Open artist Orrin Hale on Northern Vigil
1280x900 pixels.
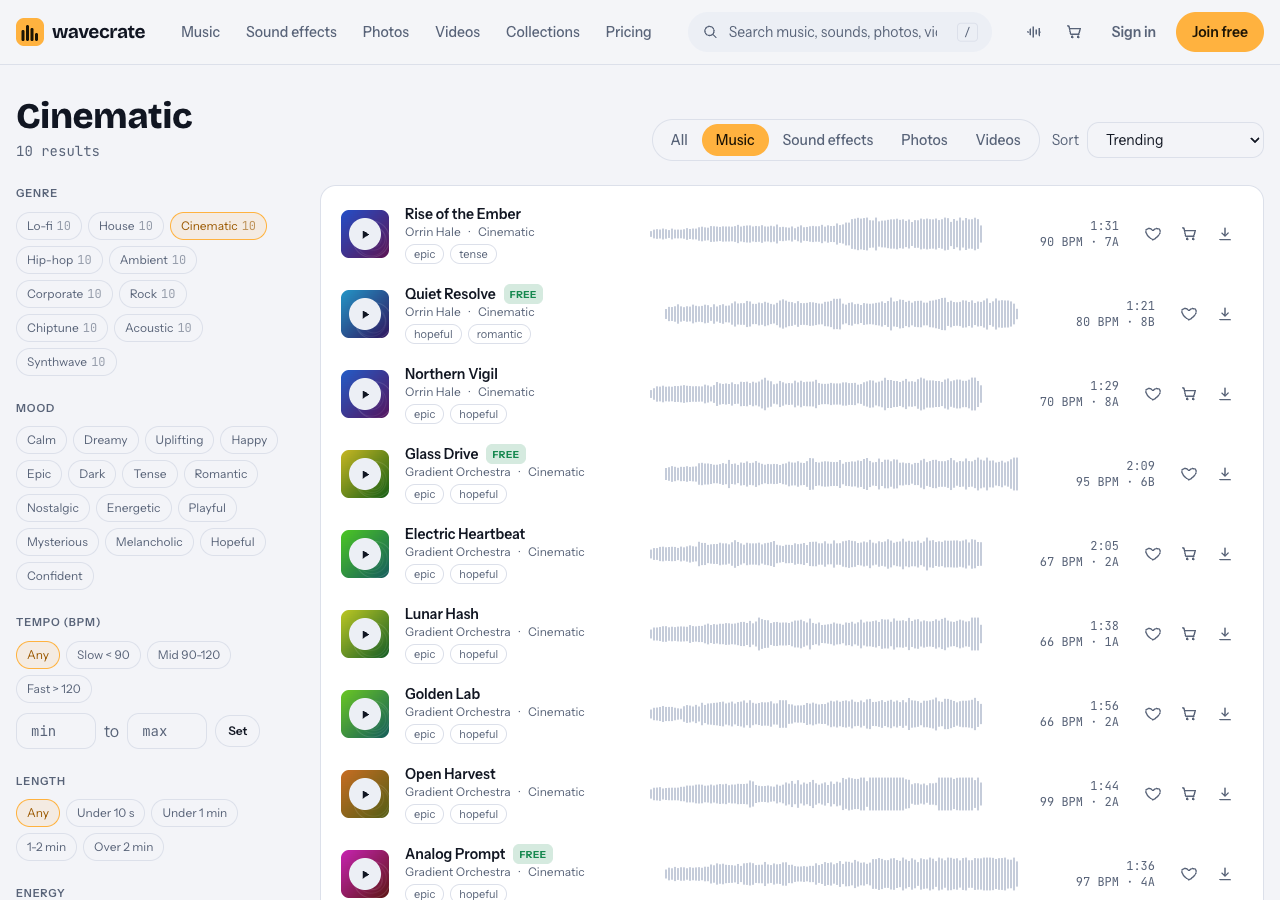coord(433,392)
